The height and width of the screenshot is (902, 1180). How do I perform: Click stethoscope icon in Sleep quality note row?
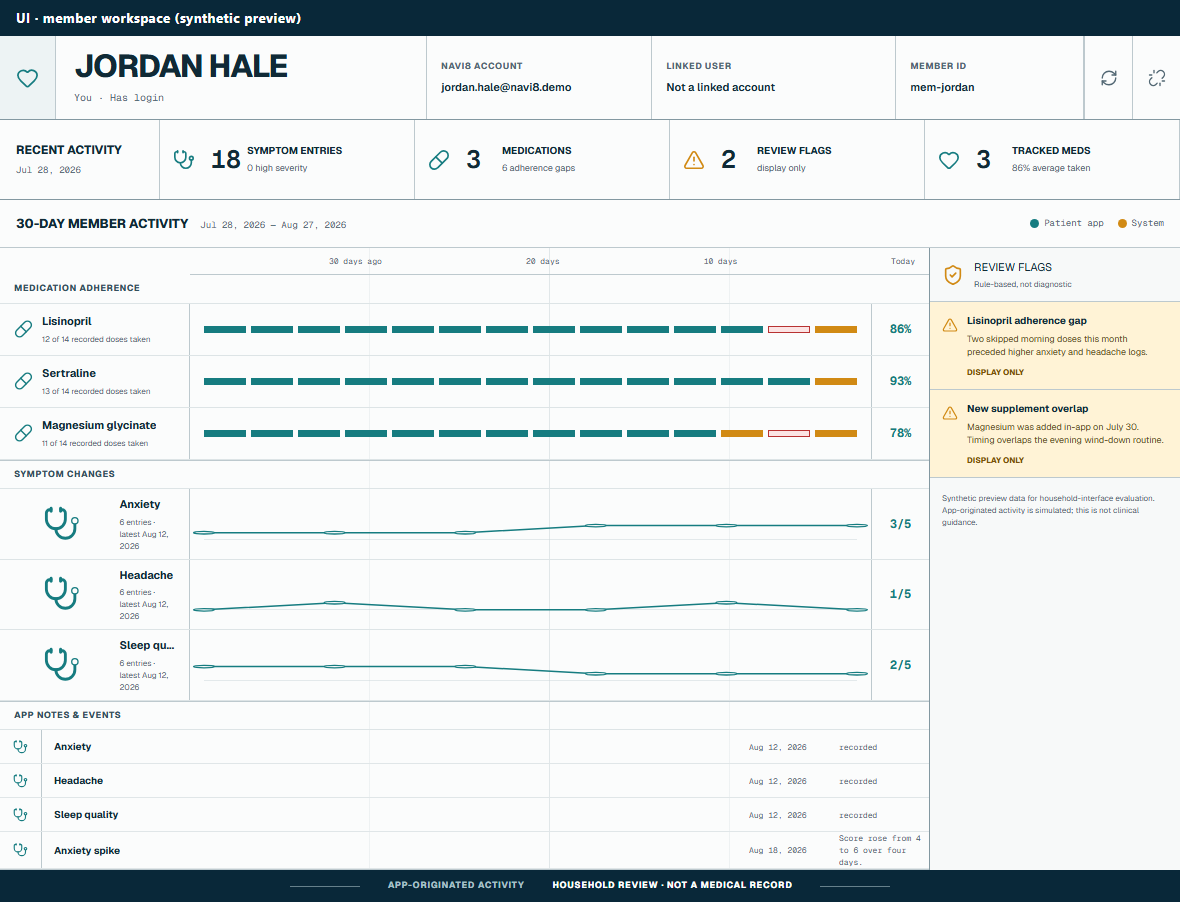click(x=21, y=815)
